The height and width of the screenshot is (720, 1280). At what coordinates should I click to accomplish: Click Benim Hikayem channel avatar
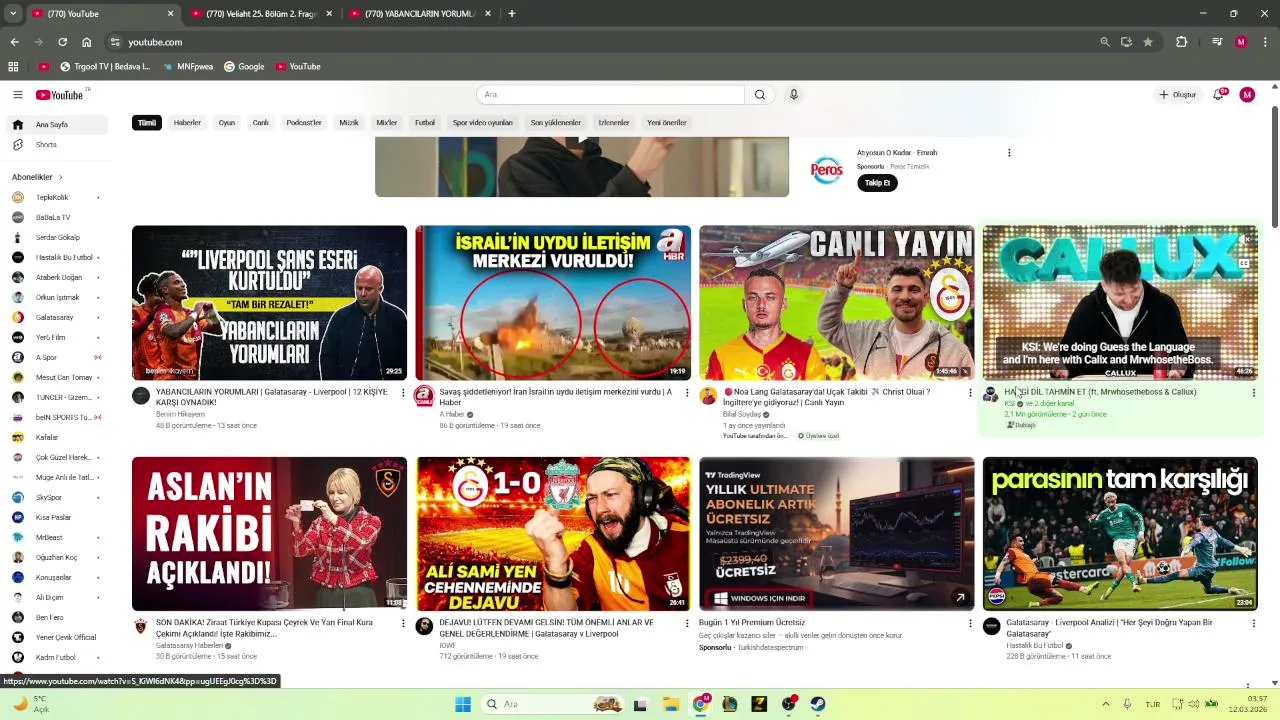click(x=141, y=396)
